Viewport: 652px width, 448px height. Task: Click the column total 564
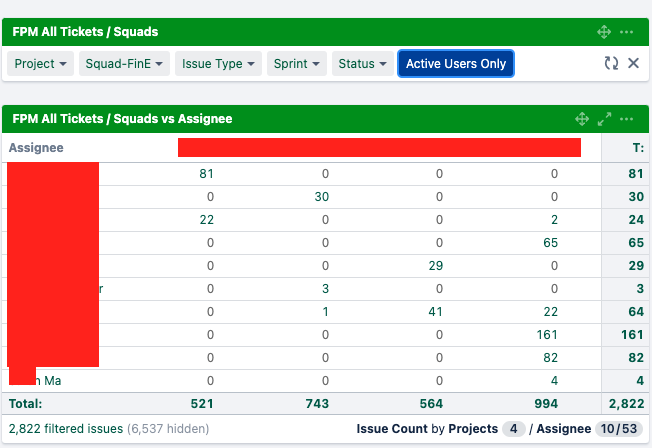(x=431, y=403)
